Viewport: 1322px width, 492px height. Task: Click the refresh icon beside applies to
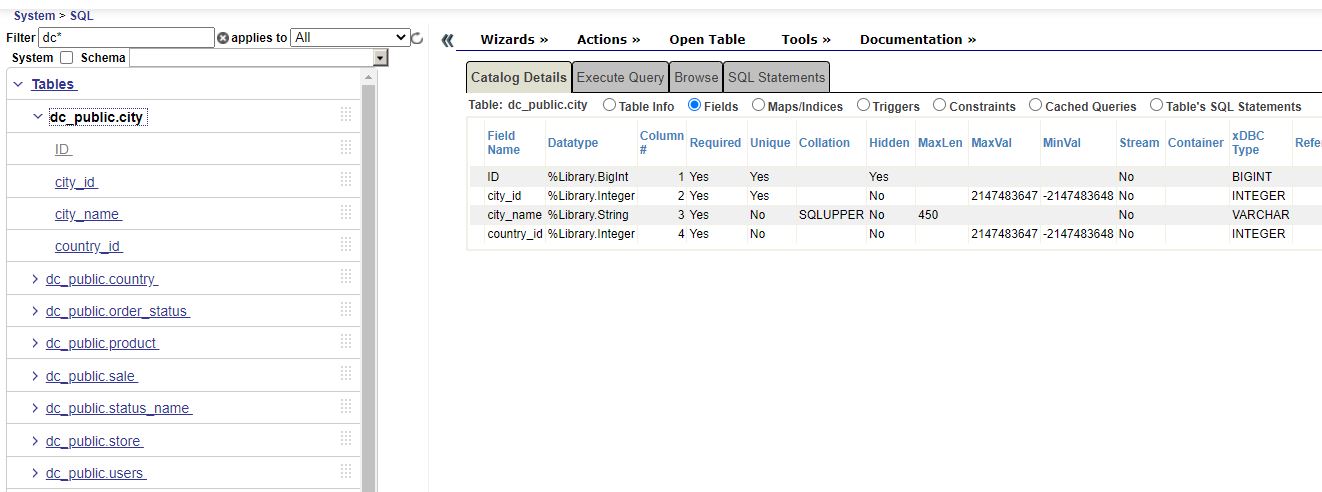[x=417, y=39]
